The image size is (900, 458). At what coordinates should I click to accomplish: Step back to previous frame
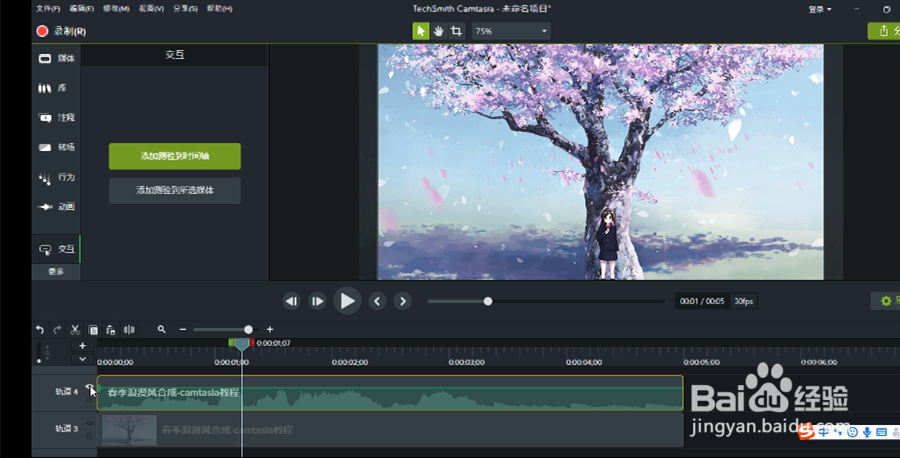pos(292,301)
